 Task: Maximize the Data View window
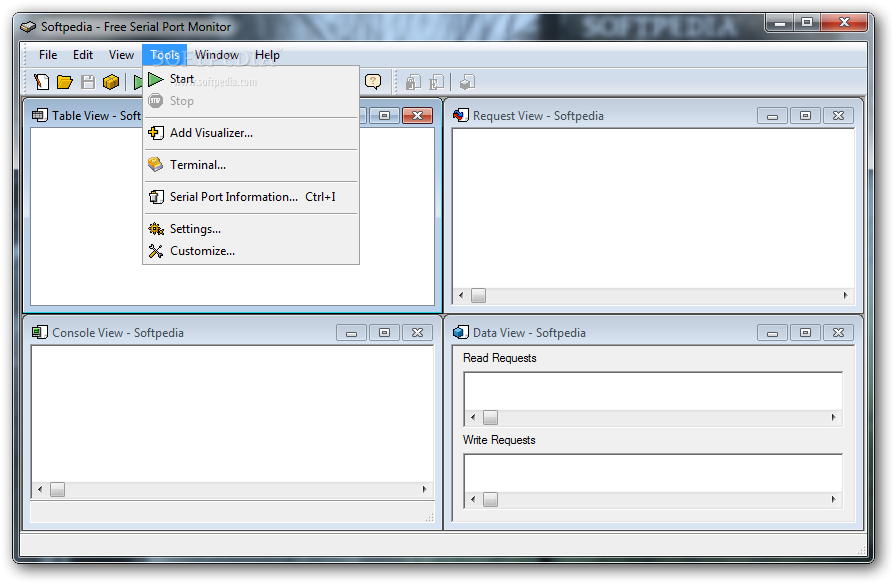805,333
